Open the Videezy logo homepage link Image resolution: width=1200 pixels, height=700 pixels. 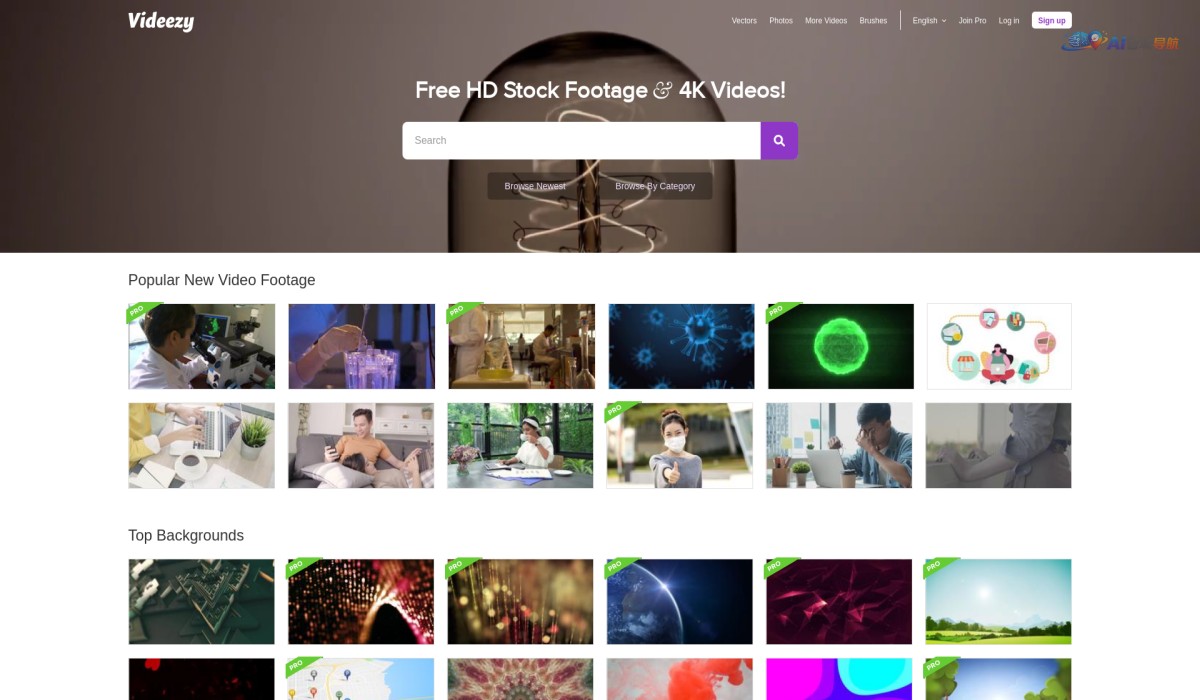point(161,21)
